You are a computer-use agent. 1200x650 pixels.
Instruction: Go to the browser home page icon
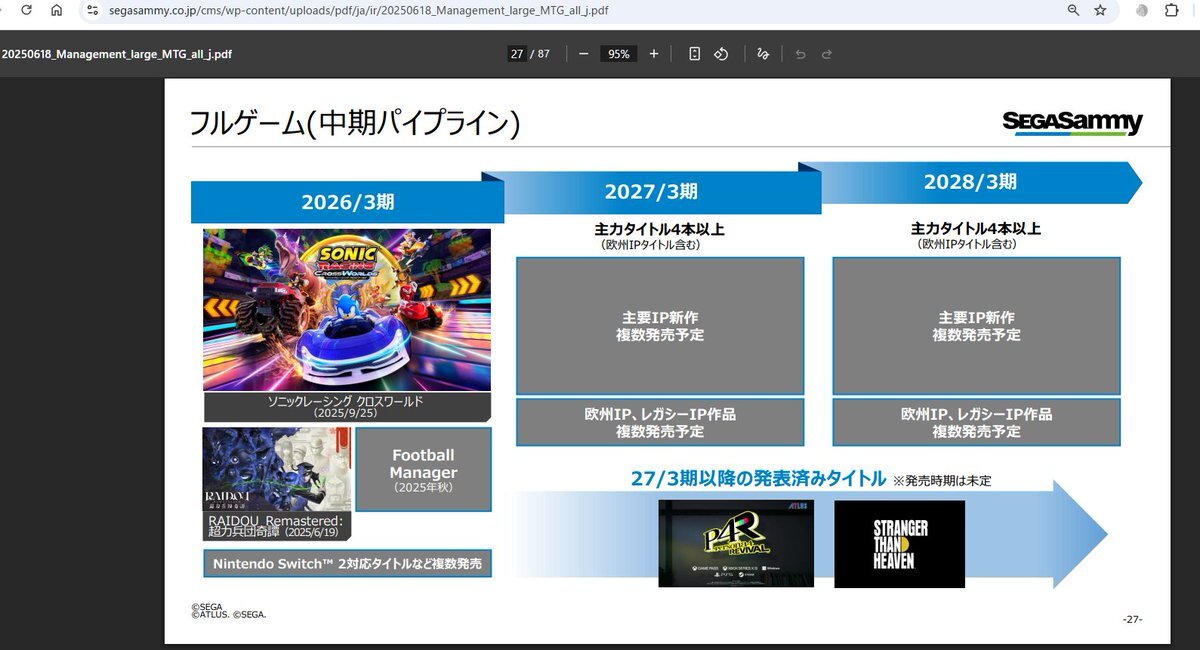tap(56, 10)
